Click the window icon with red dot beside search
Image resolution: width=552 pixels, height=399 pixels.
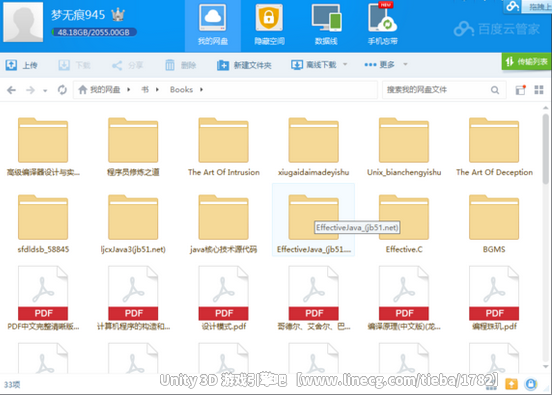pyautogui.click(x=521, y=90)
